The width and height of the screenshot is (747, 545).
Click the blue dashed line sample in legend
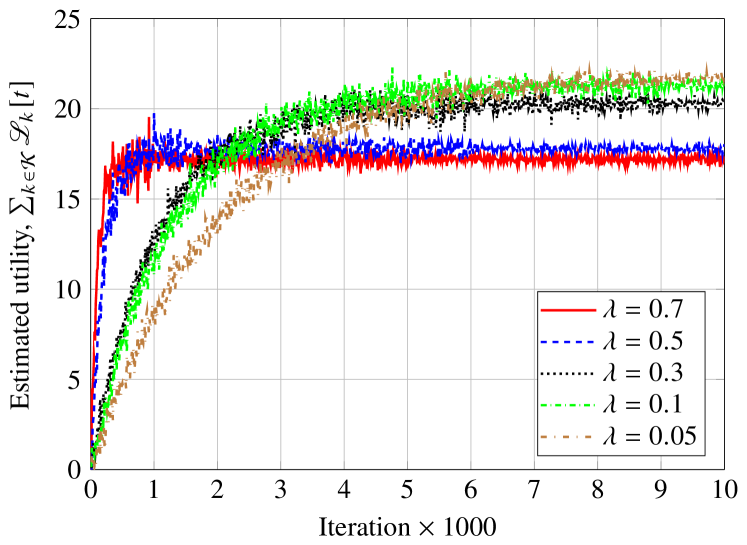pyautogui.click(x=568, y=342)
